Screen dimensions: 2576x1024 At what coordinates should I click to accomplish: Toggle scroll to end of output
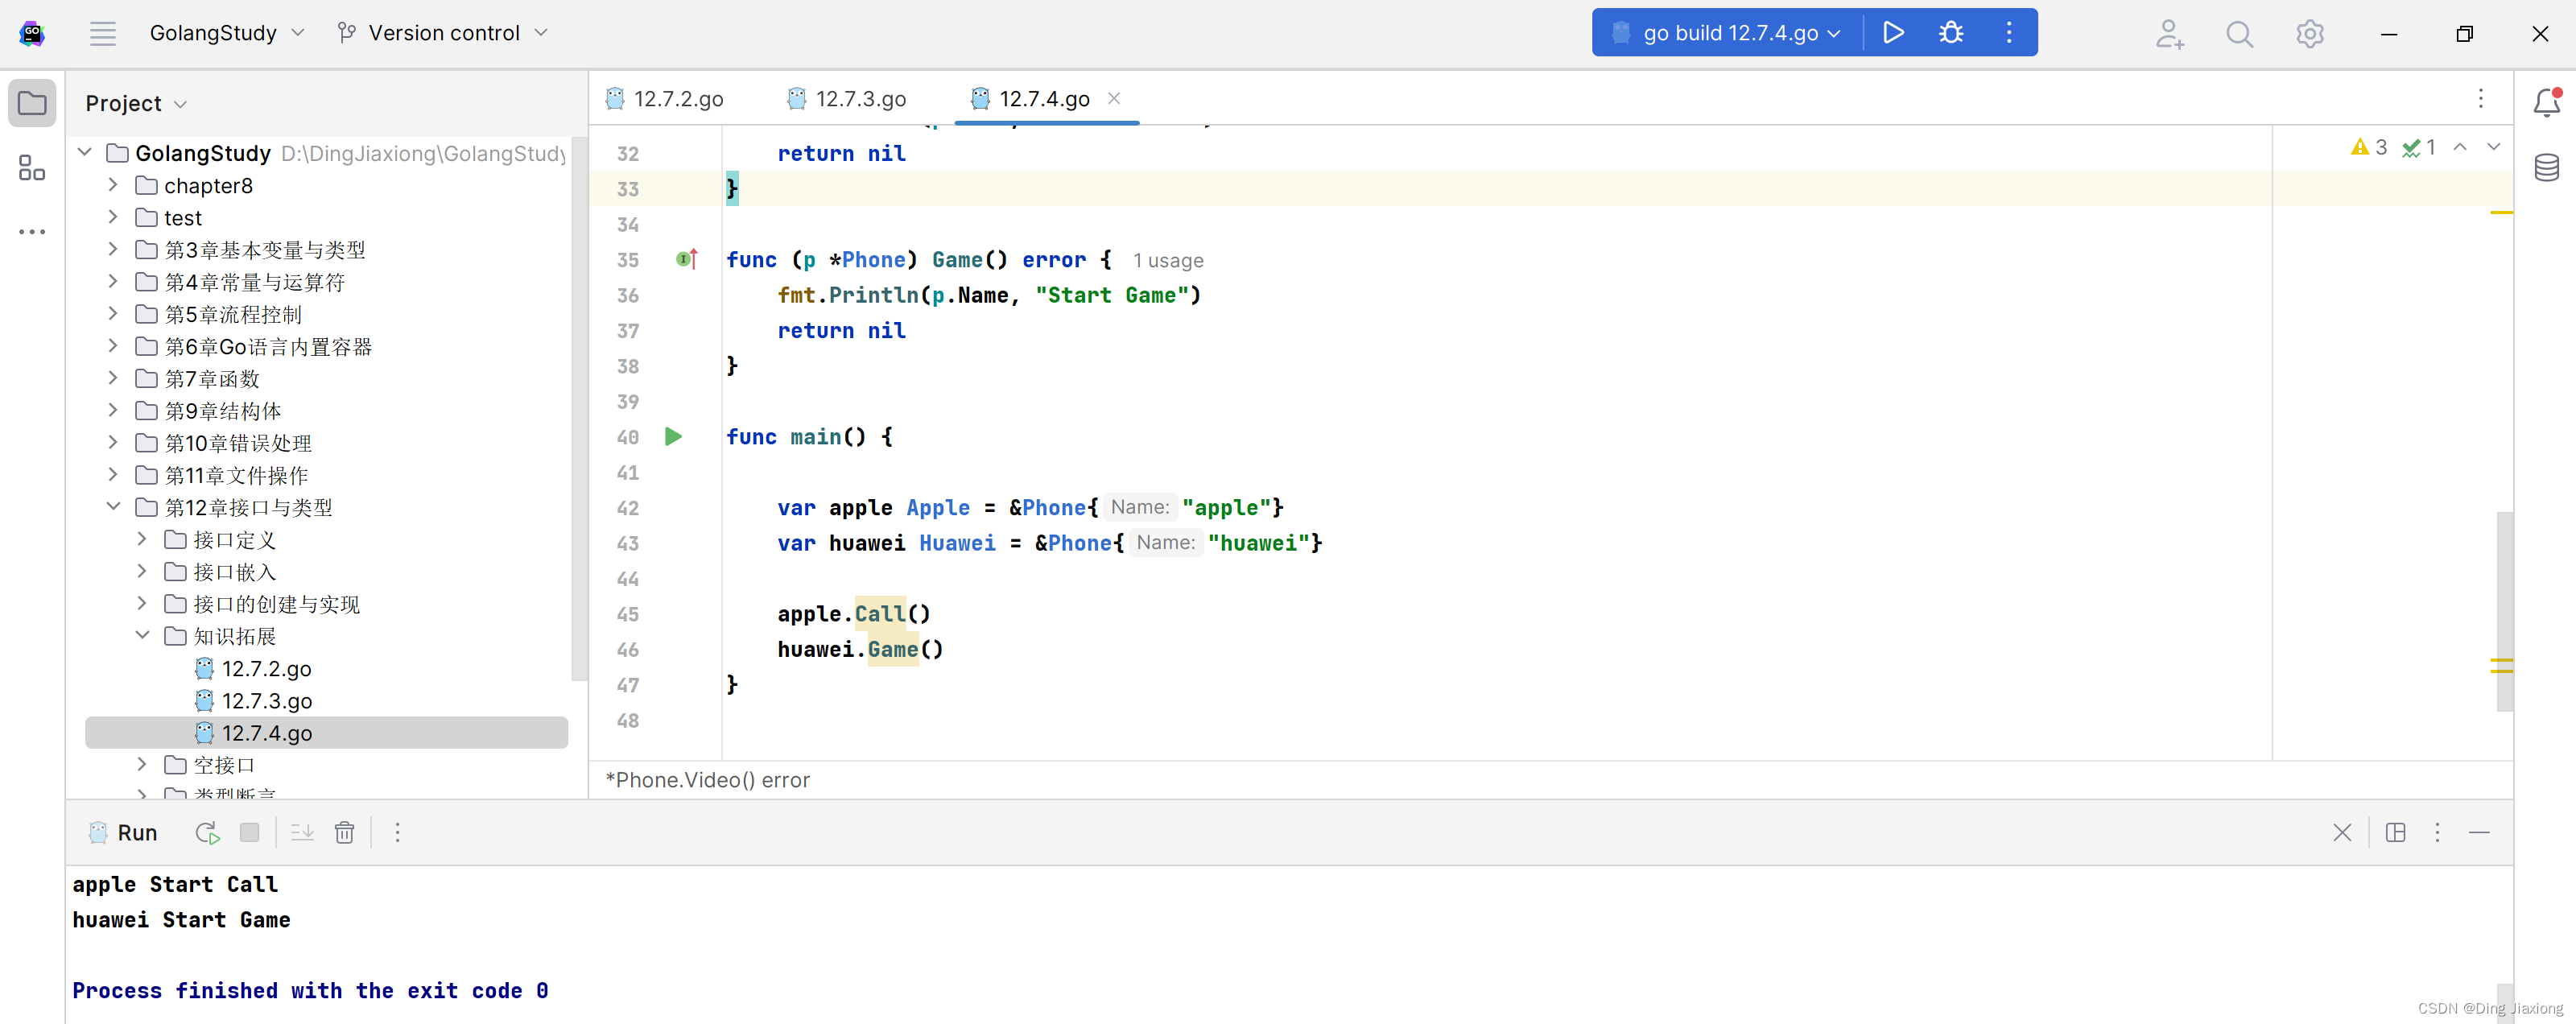pyautogui.click(x=302, y=833)
